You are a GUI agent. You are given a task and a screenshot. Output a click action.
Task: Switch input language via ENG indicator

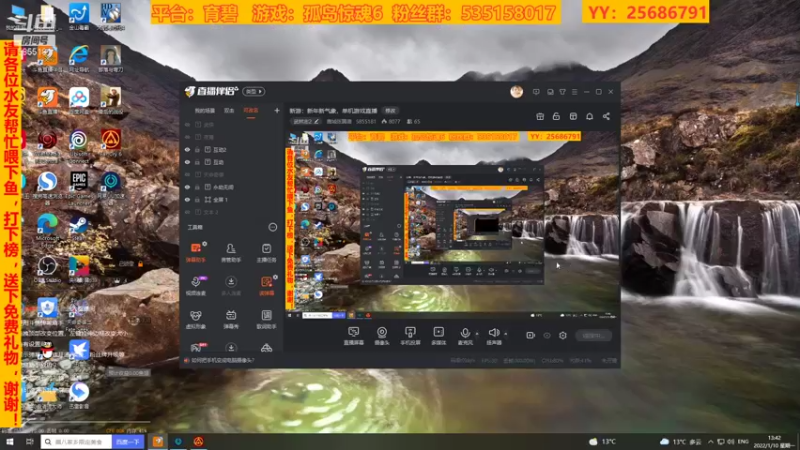pos(743,442)
